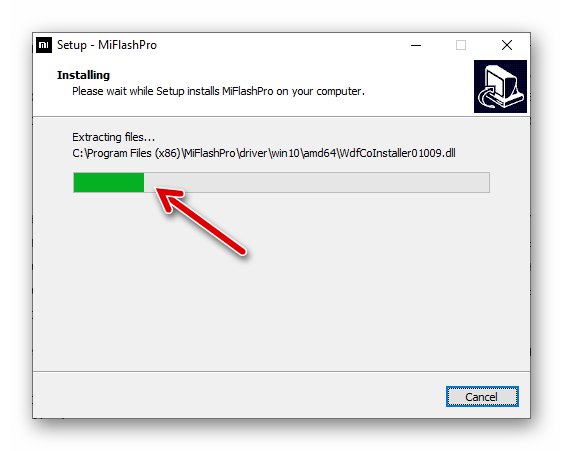Viewport: 563px width, 451px height.
Task: Click the setup wizard computer icon
Action: (500, 87)
